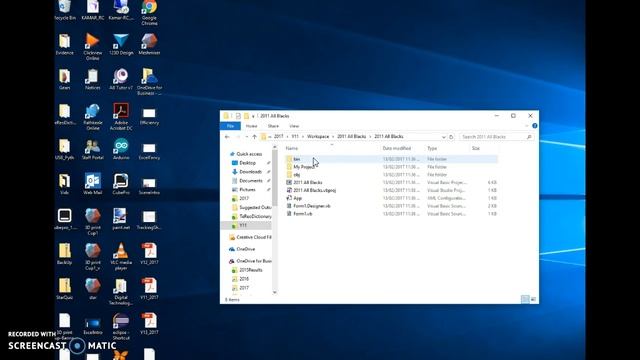
Task: Select Form1.vb file
Action: pos(302,214)
